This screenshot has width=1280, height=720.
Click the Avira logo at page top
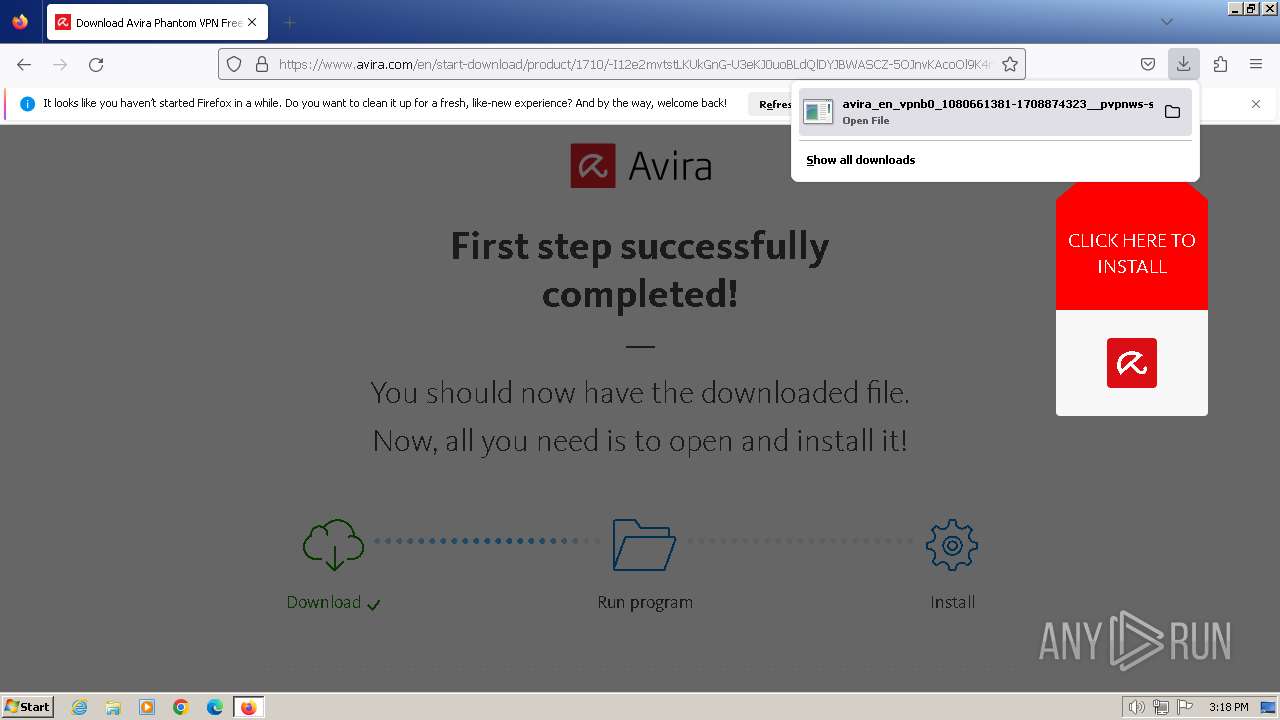pos(641,166)
